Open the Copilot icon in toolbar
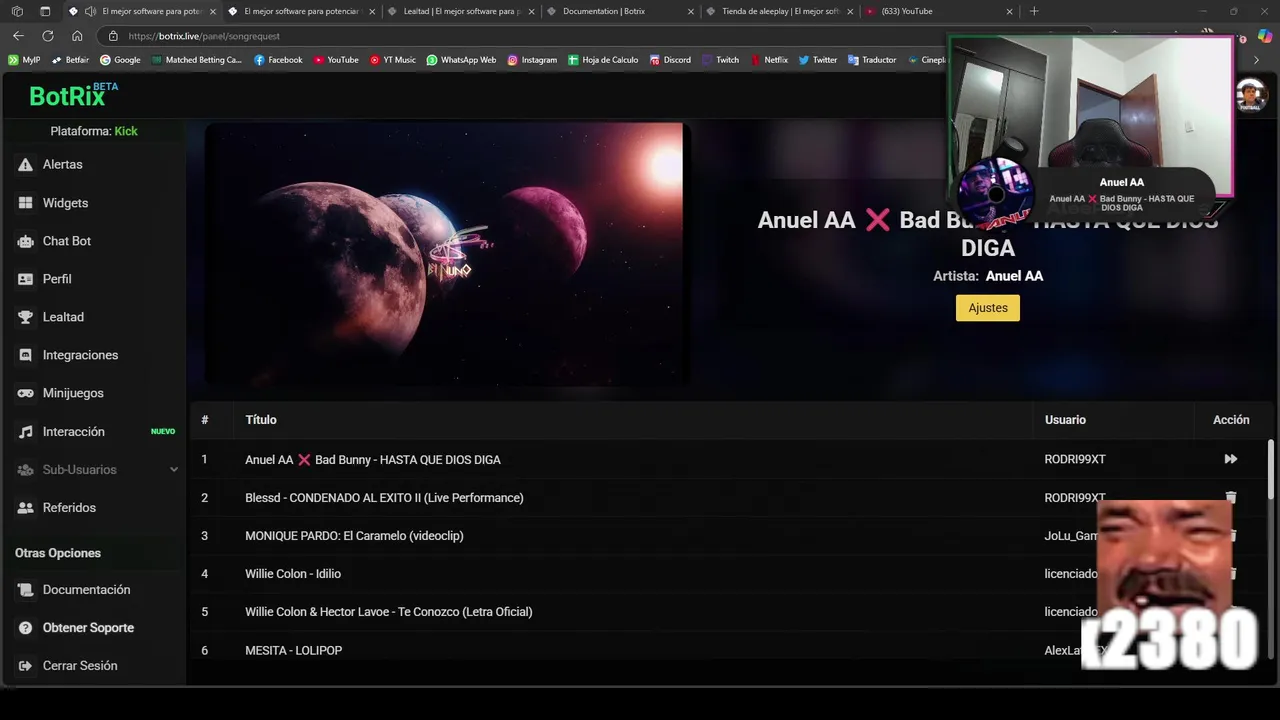 pyautogui.click(x=1265, y=36)
